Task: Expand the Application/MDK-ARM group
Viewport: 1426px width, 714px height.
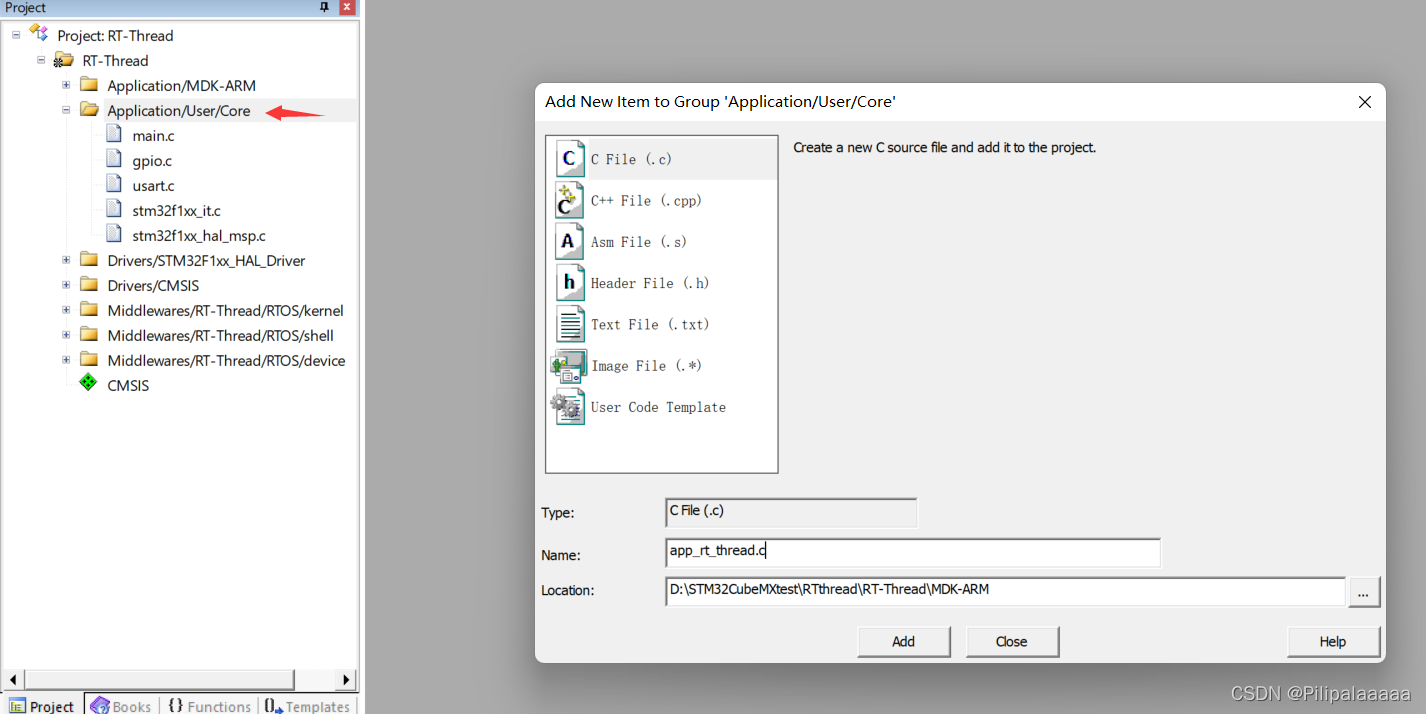Action: (66, 85)
